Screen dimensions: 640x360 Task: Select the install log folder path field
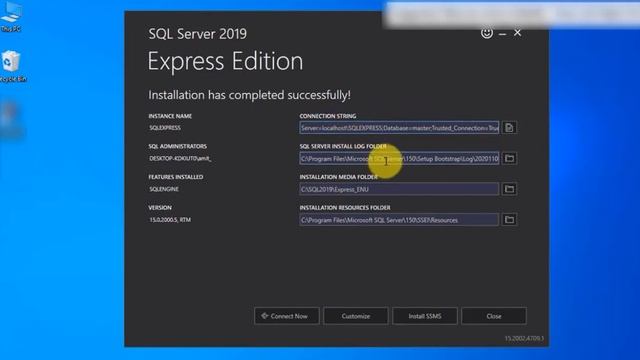(399, 158)
